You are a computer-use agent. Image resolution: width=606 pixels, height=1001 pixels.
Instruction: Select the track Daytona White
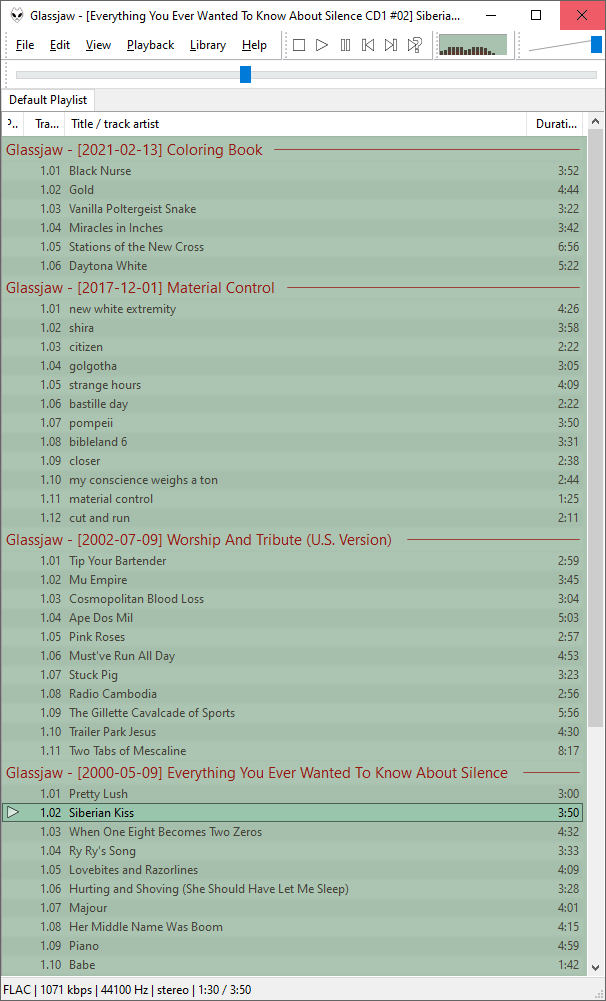[294, 266]
